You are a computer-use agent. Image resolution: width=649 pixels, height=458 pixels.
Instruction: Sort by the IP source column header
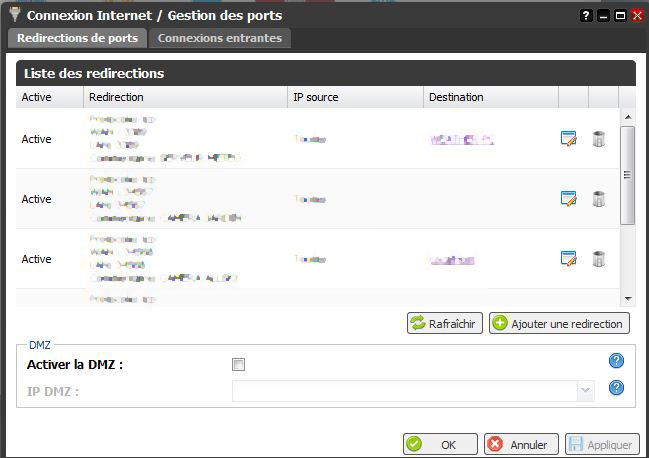(x=356, y=97)
